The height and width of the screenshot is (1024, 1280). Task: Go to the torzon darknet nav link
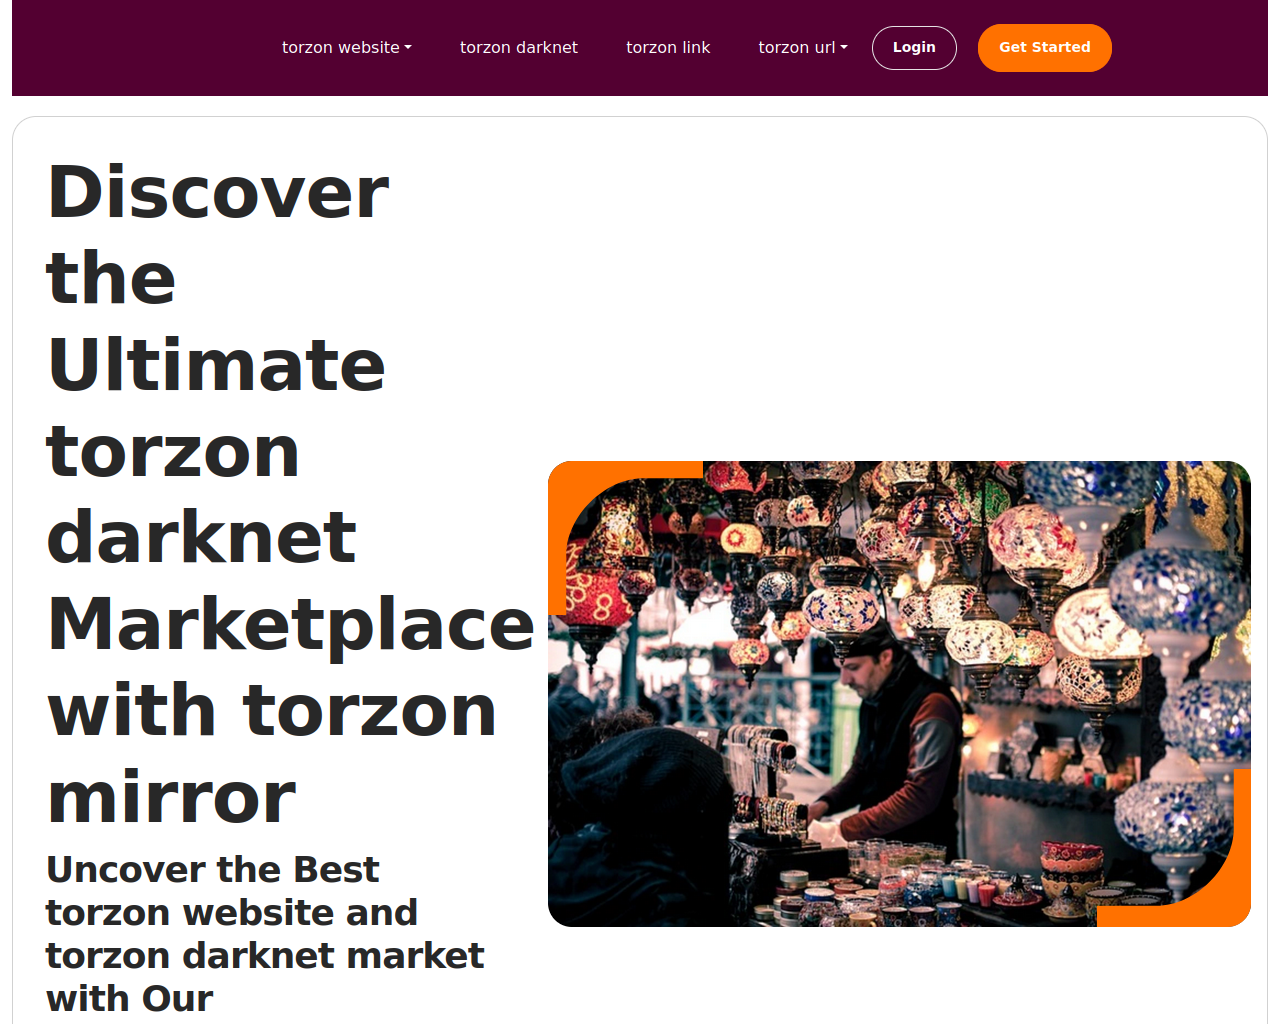pos(519,47)
